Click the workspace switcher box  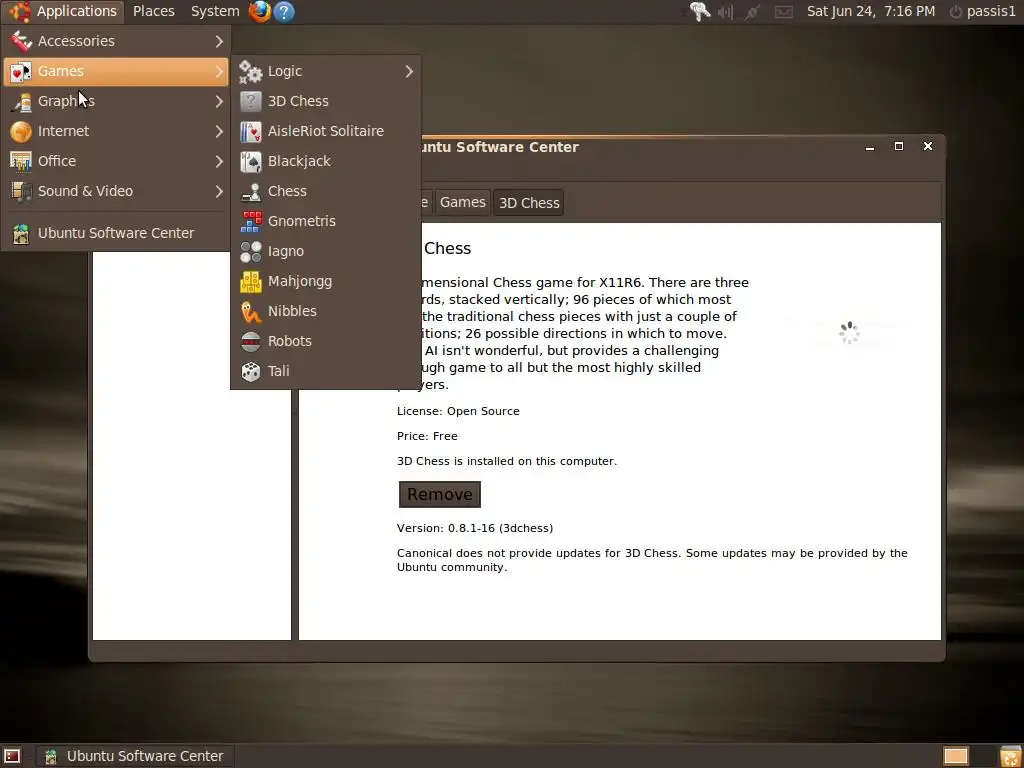pyautogui.click(x=955, y=756)
